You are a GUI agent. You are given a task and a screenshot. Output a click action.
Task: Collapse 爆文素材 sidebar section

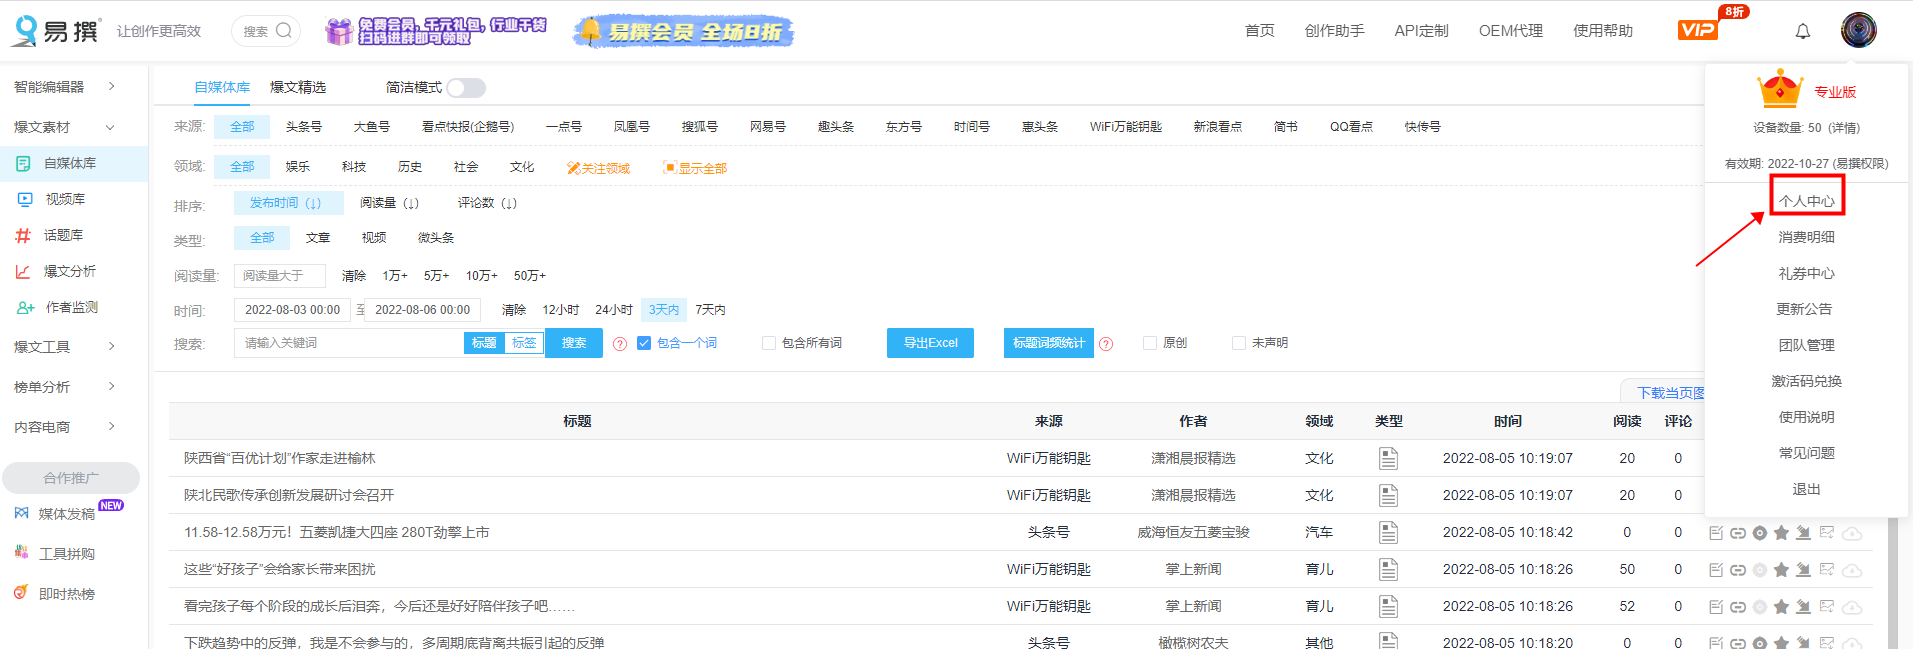[x=65, y=127]
